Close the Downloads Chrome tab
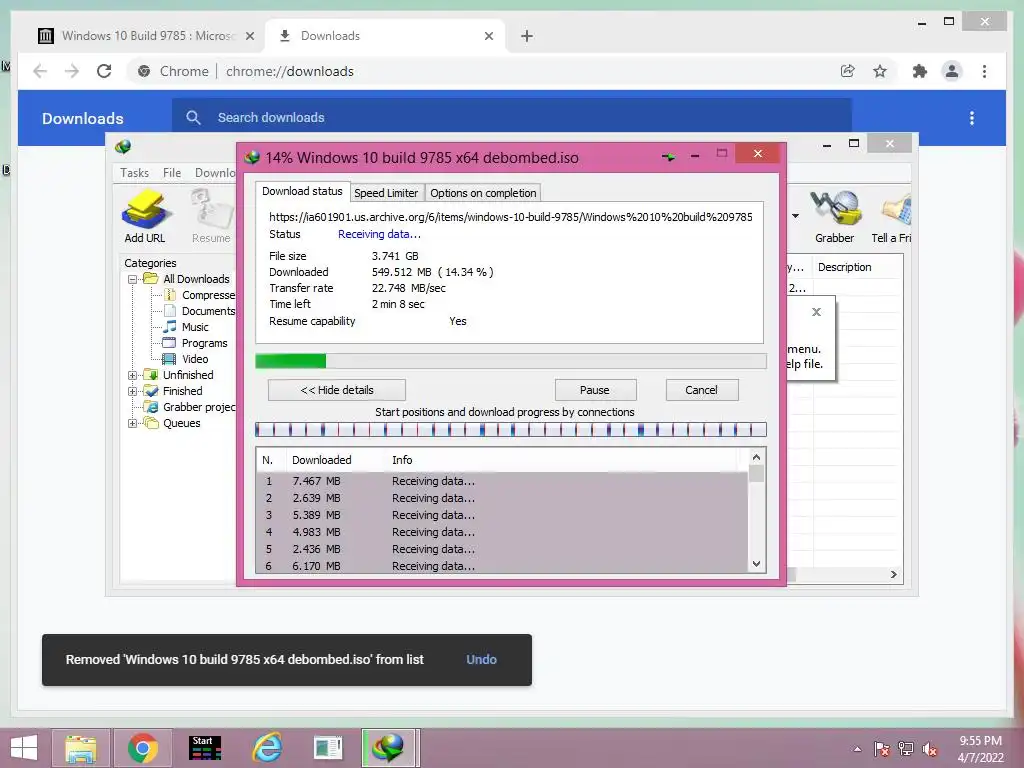This screenshot has height=768, width=1024. [488, 36]
